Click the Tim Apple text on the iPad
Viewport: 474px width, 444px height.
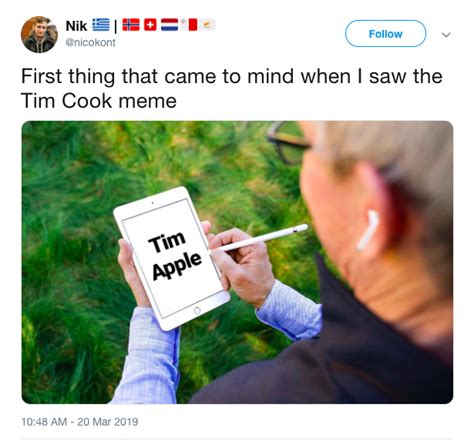(x=175, y=256)
